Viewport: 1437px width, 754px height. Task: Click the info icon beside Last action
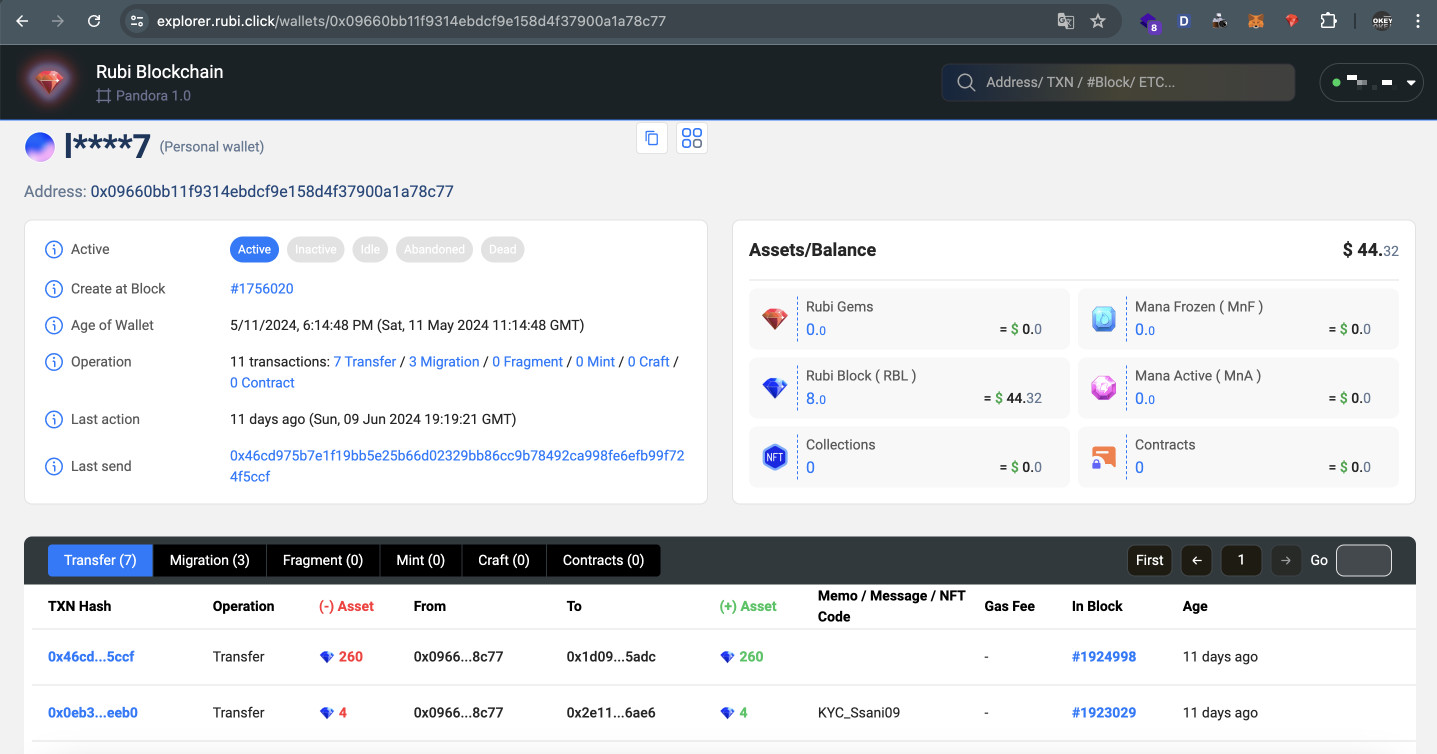(54, 419)
